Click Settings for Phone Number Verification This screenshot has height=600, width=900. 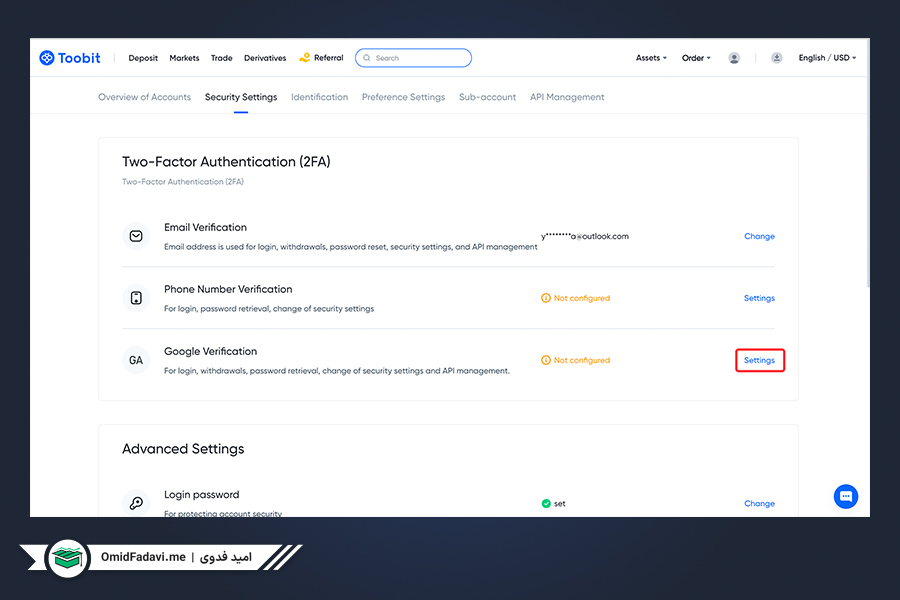759,298
